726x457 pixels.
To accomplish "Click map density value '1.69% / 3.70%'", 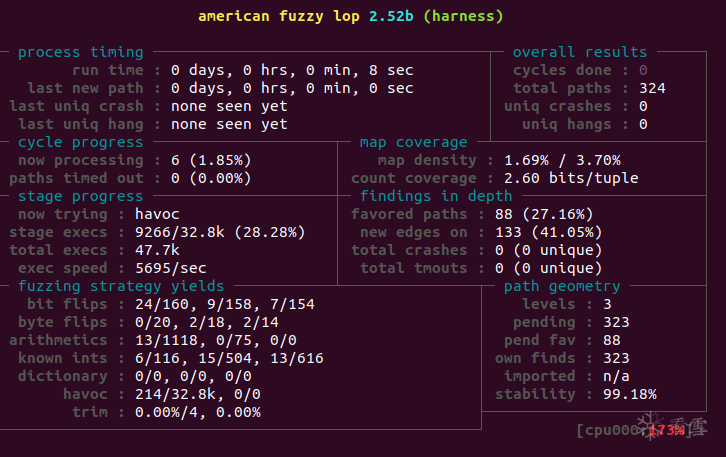I will (x=562, y=161).
